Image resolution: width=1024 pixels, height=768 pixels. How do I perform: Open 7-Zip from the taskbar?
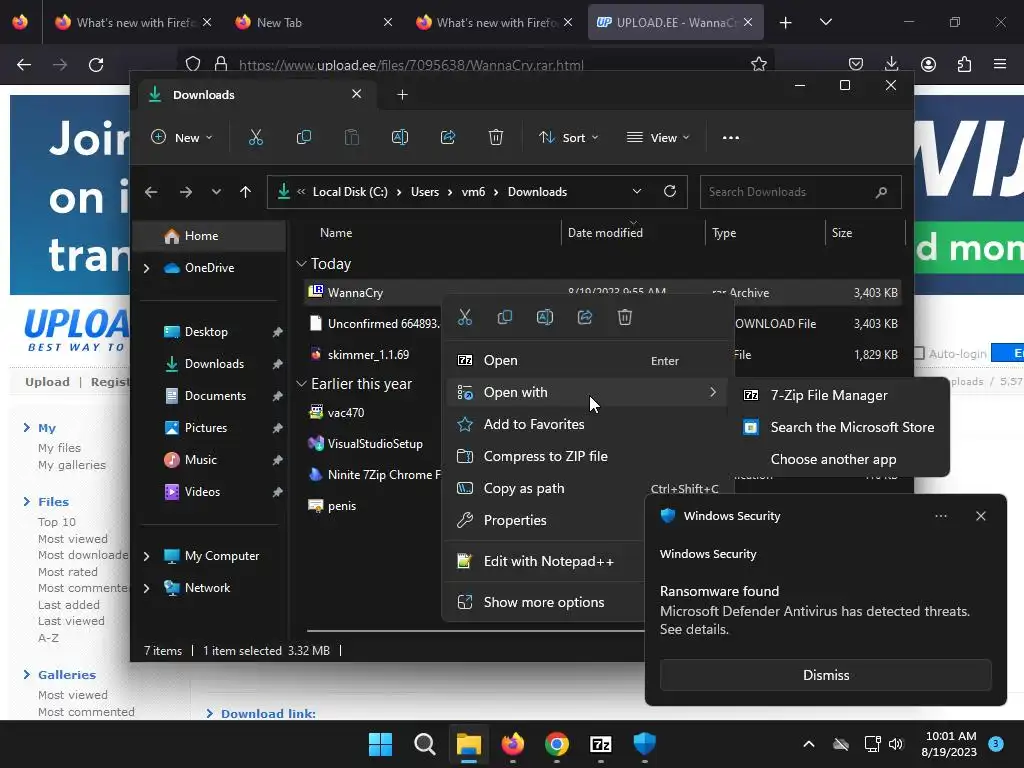click(x=600, y=744)
